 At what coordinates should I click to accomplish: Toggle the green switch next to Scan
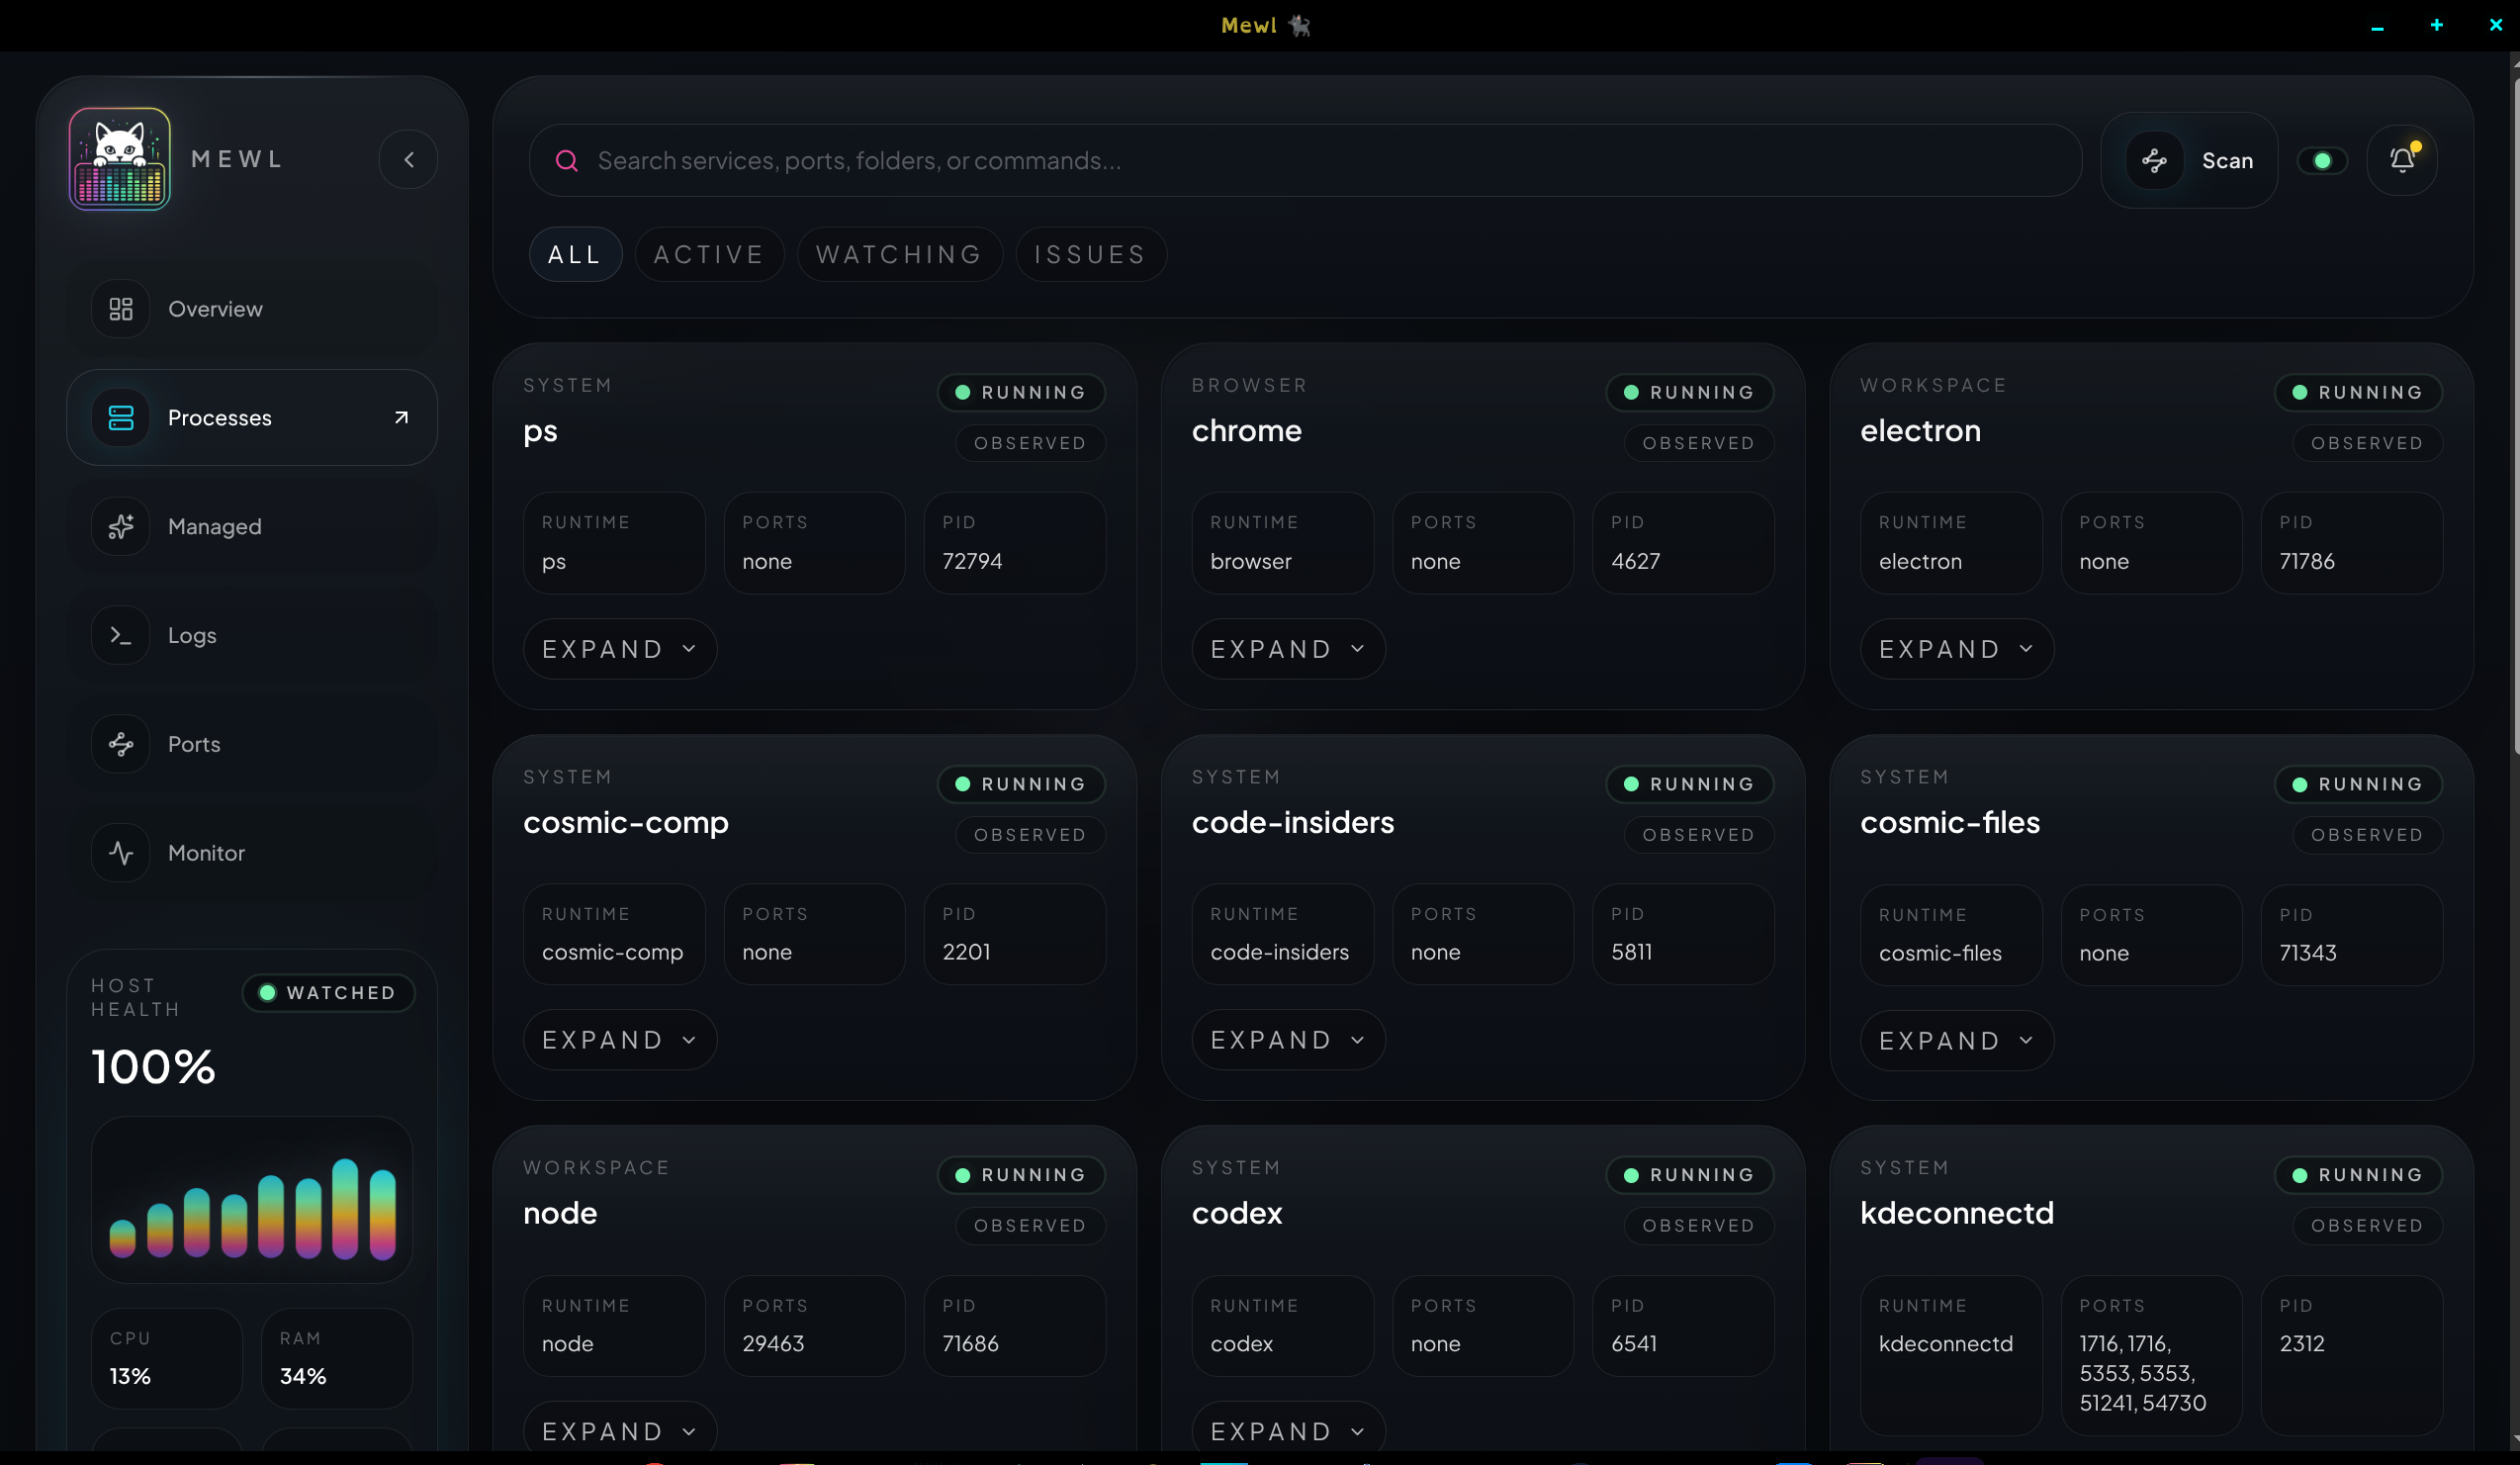click(x=2322, y=160)
